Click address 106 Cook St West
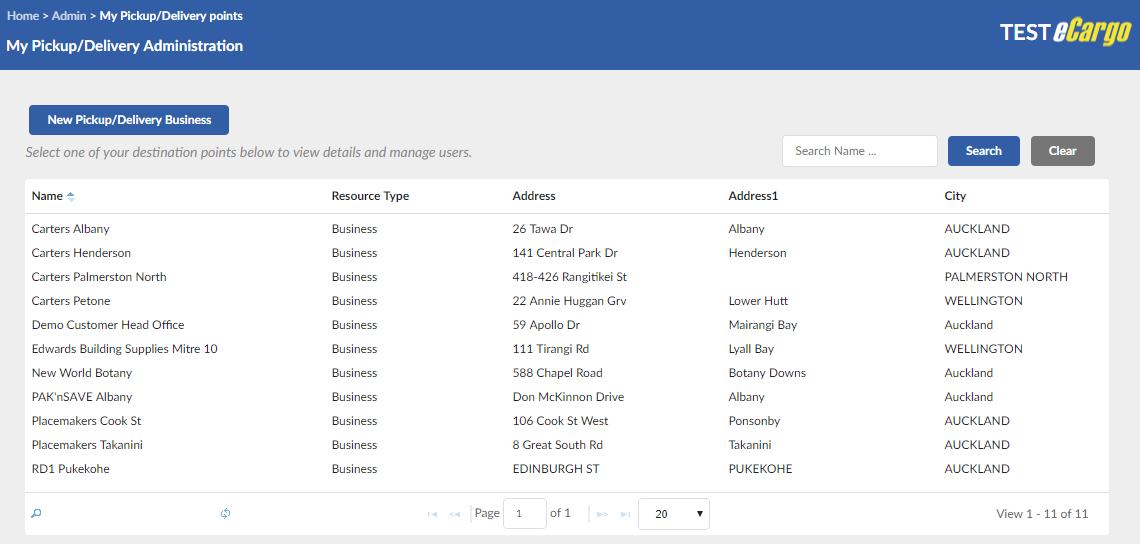 pyautogui.click(x=561, y=420)
